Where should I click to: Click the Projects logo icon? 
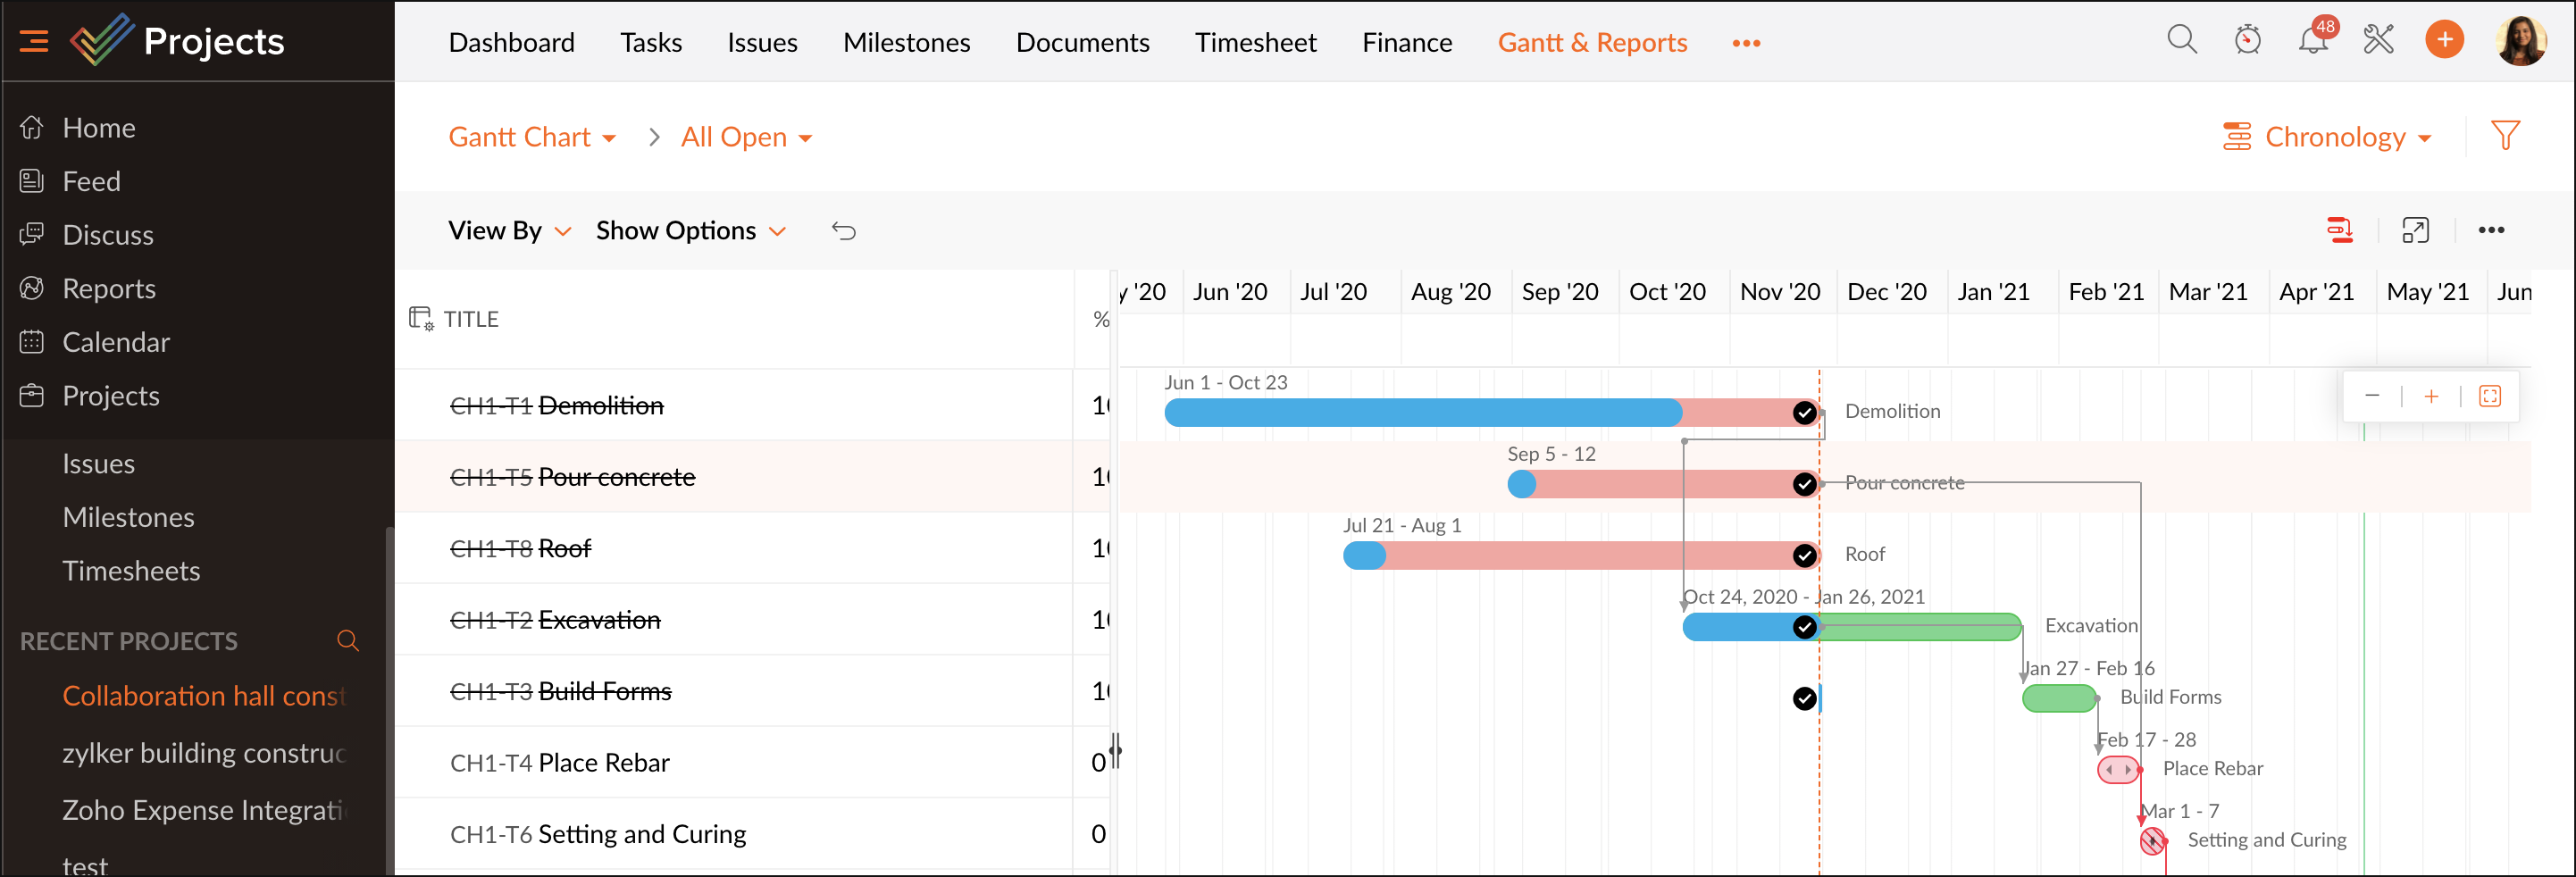101,40
